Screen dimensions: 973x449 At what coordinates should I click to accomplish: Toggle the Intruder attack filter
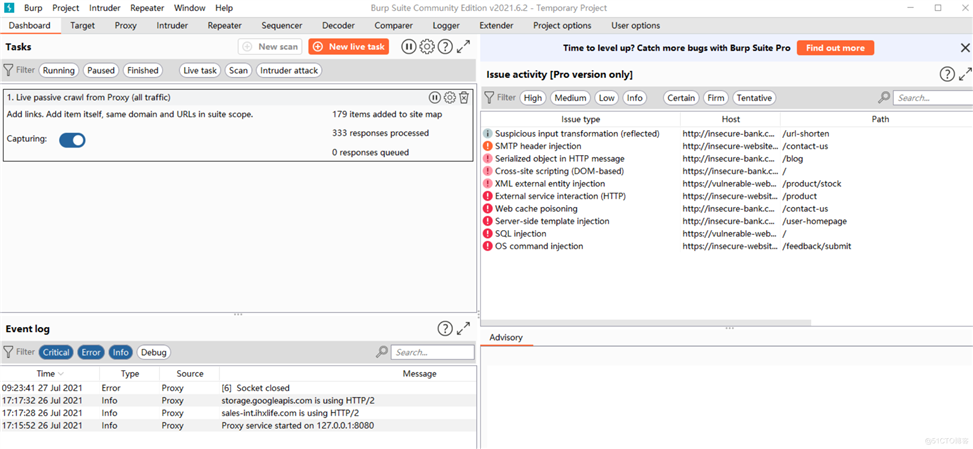(289, 70)
